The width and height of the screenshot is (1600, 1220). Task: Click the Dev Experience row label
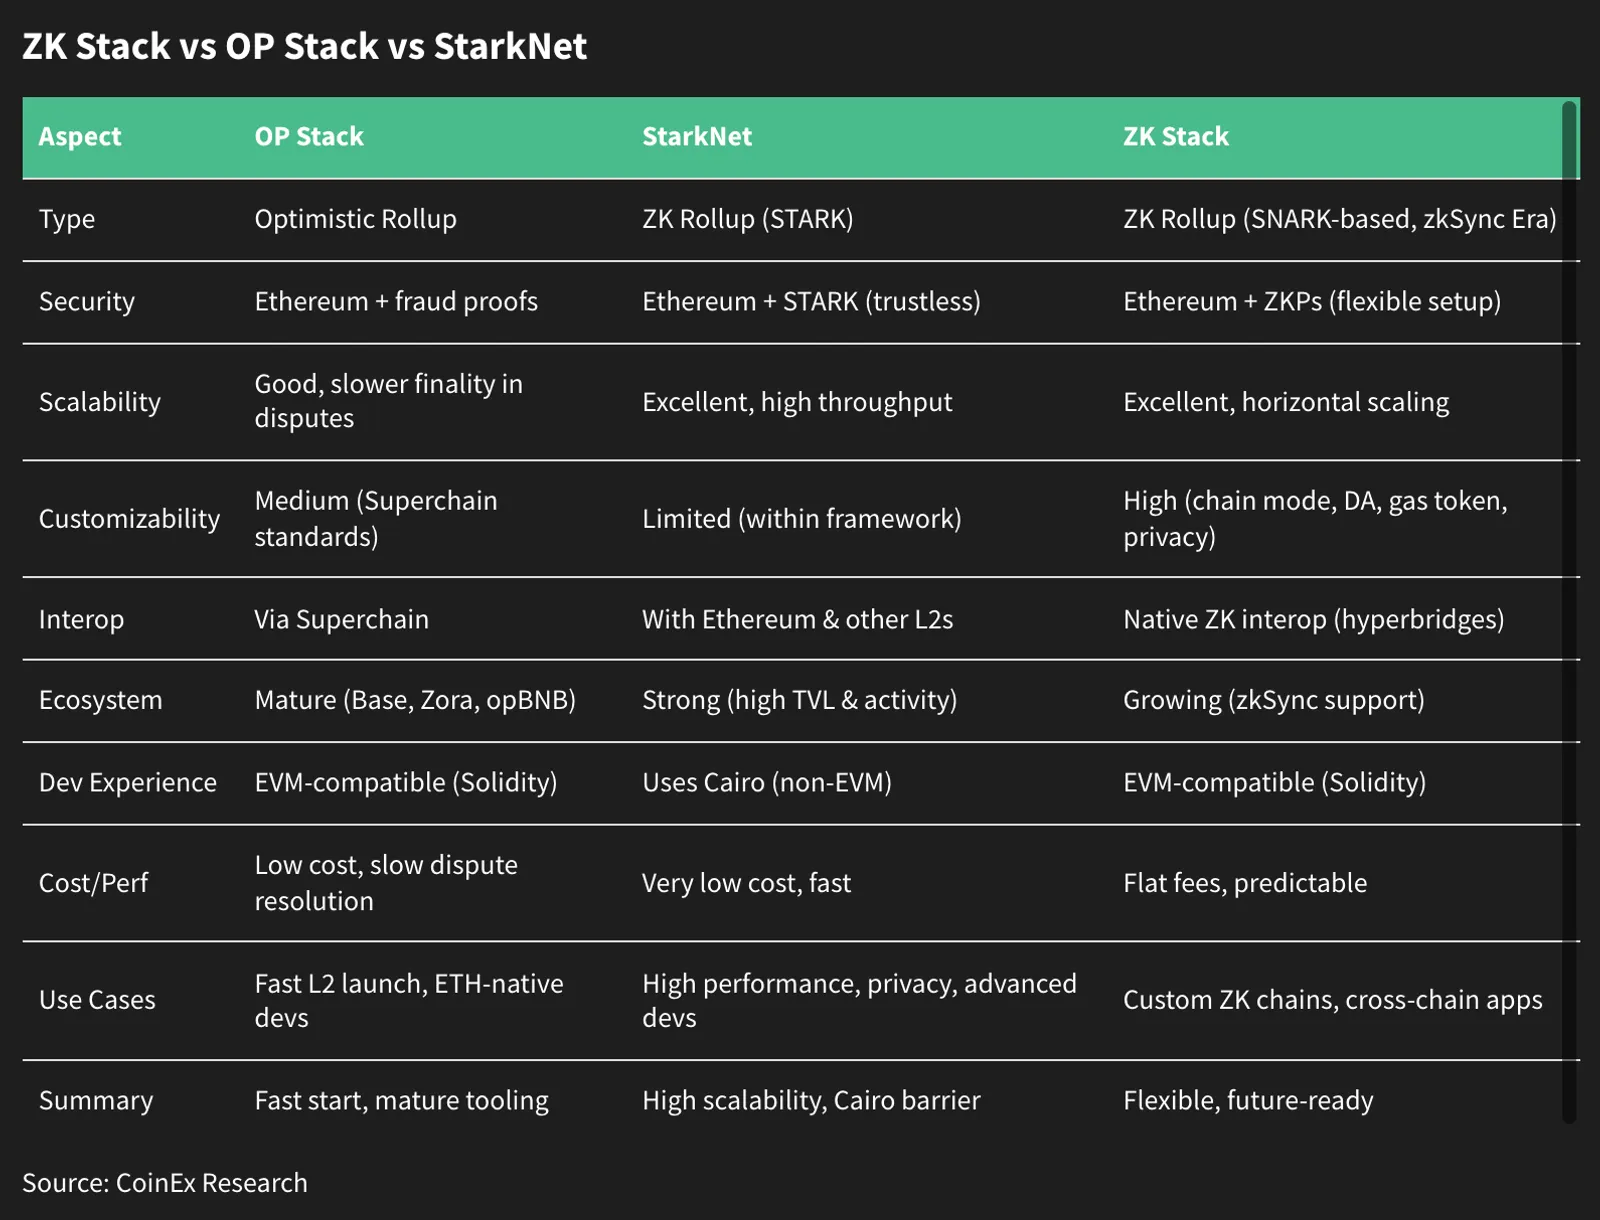tap(128, 783)
